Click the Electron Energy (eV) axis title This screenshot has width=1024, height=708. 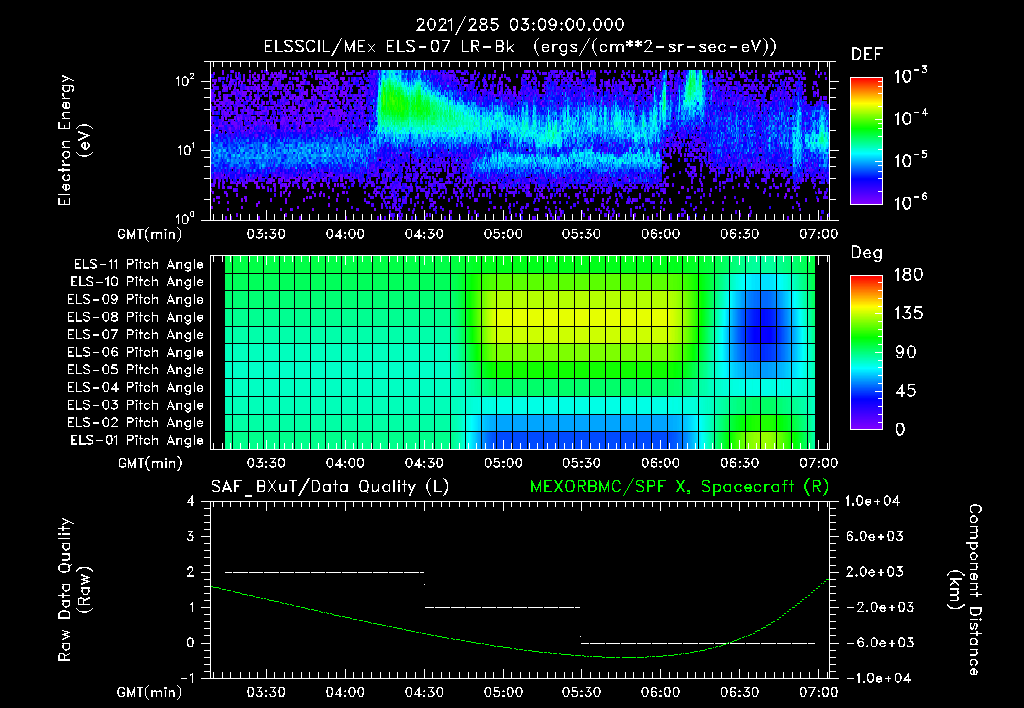74,140
